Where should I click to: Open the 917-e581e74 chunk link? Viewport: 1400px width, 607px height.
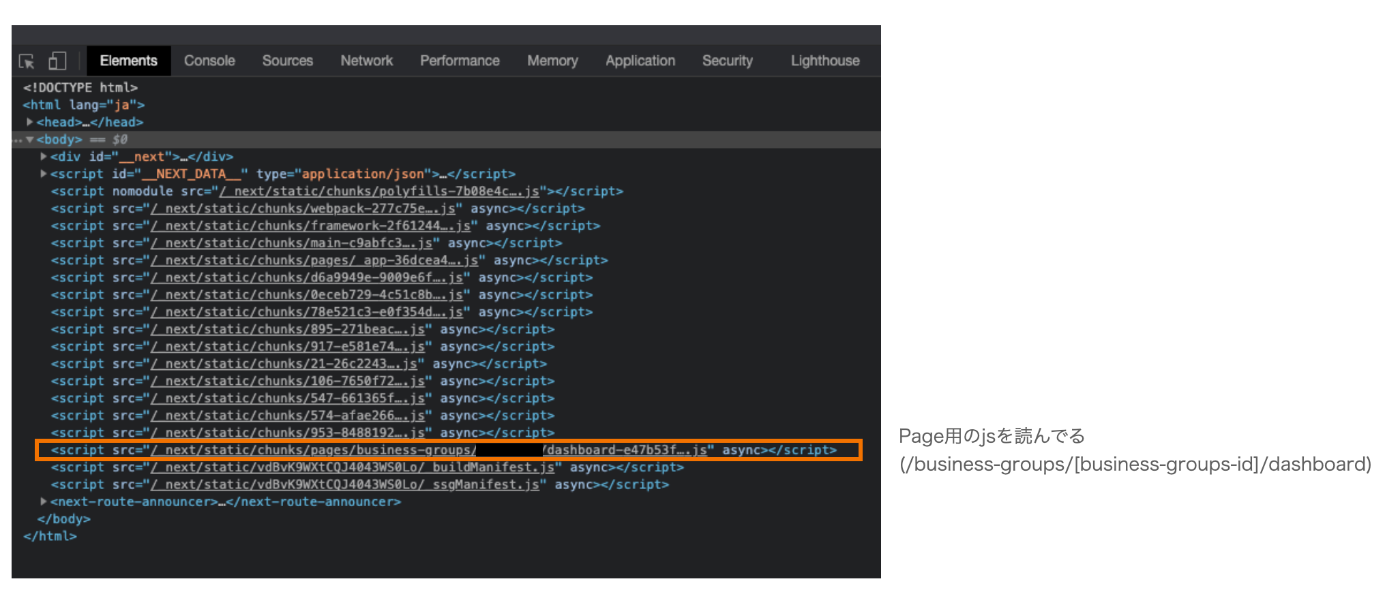pos(288,347)
